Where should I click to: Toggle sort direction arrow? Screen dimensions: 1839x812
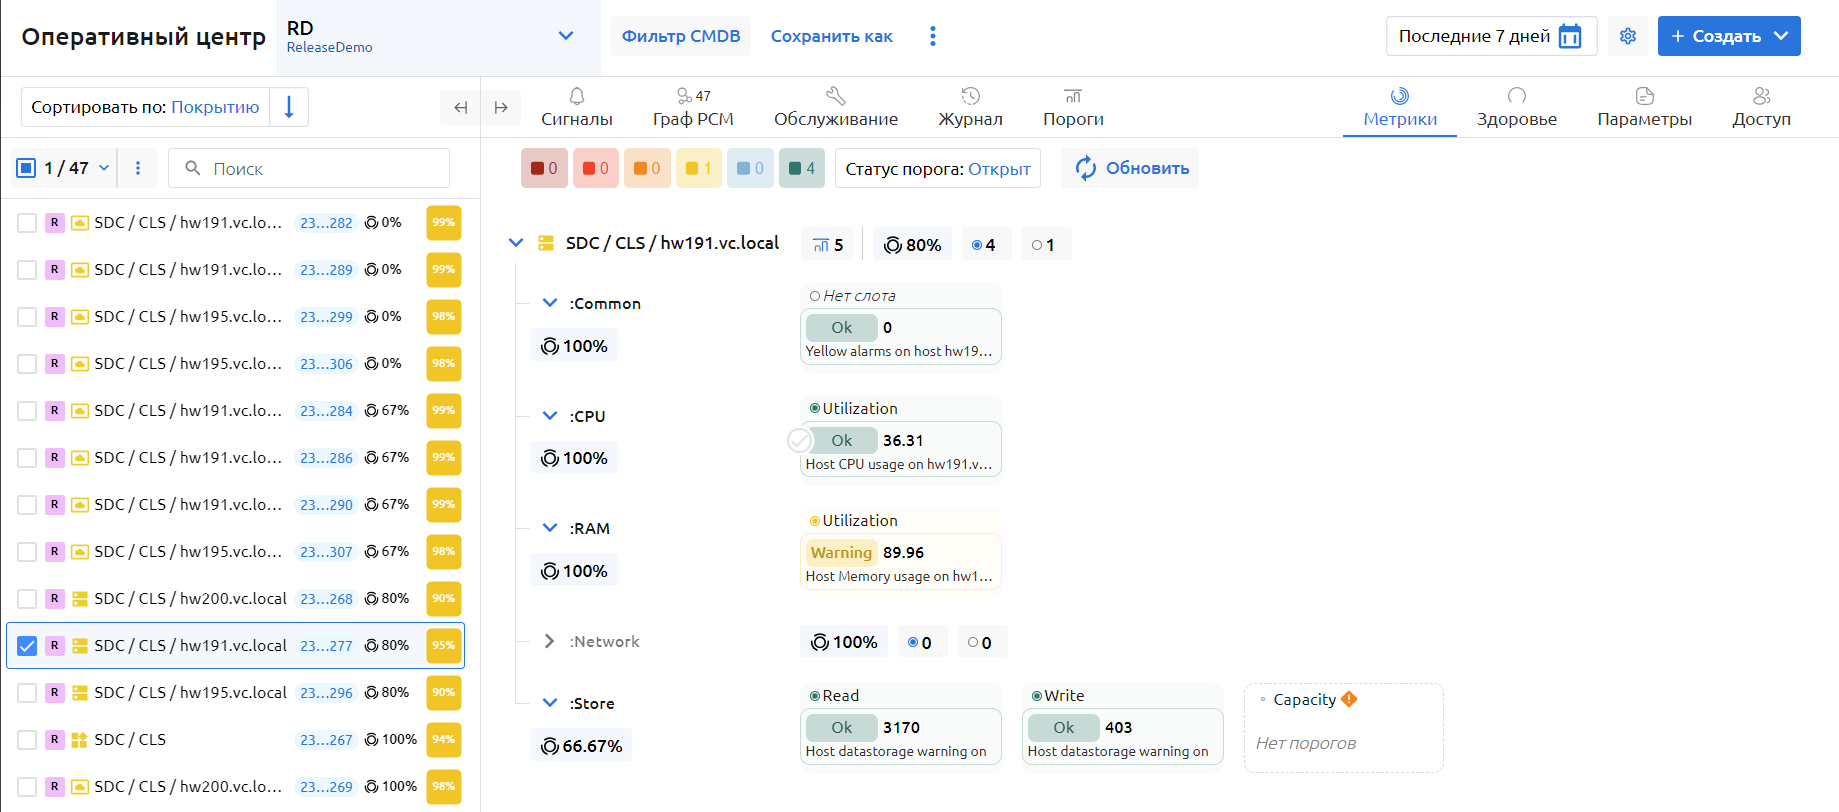point(289,107)
